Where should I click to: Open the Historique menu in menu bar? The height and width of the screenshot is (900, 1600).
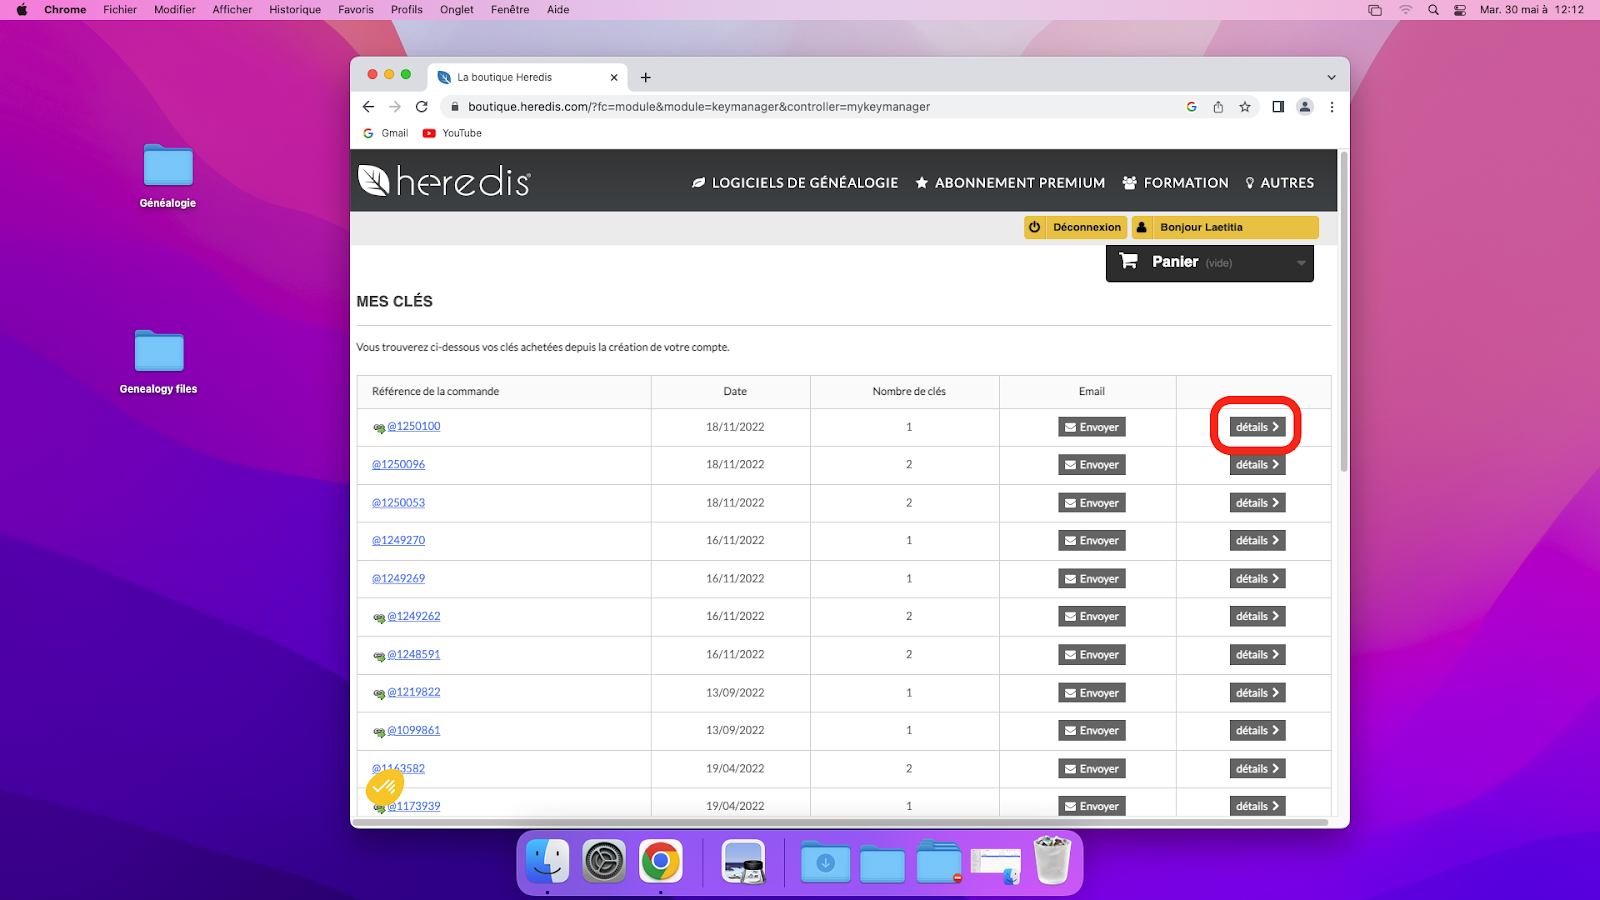pos(295,10)
